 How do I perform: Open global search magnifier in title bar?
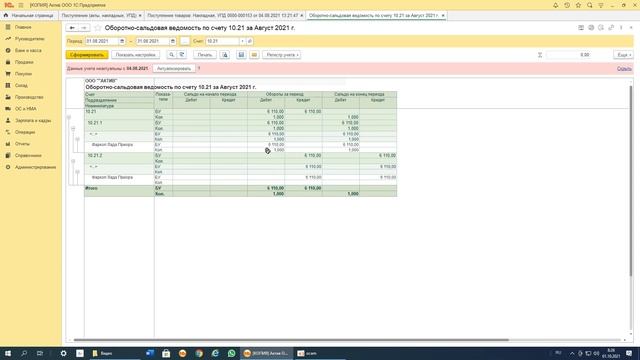(x=590, y=5)
